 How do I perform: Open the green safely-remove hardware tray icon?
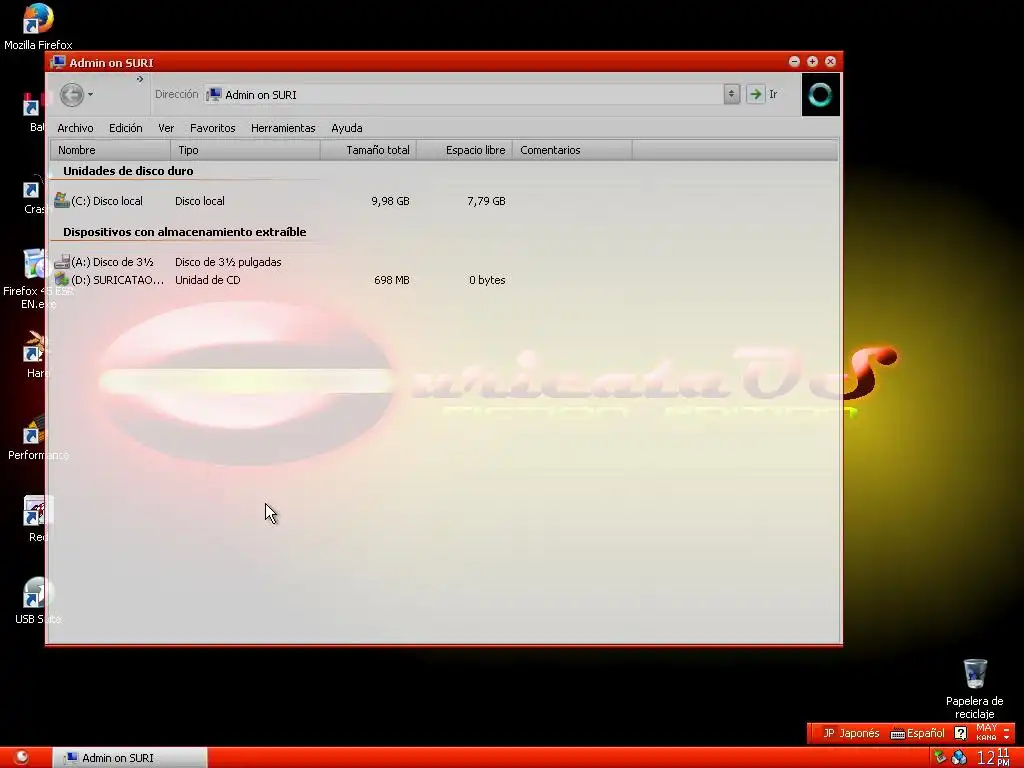tap(940, 757)
